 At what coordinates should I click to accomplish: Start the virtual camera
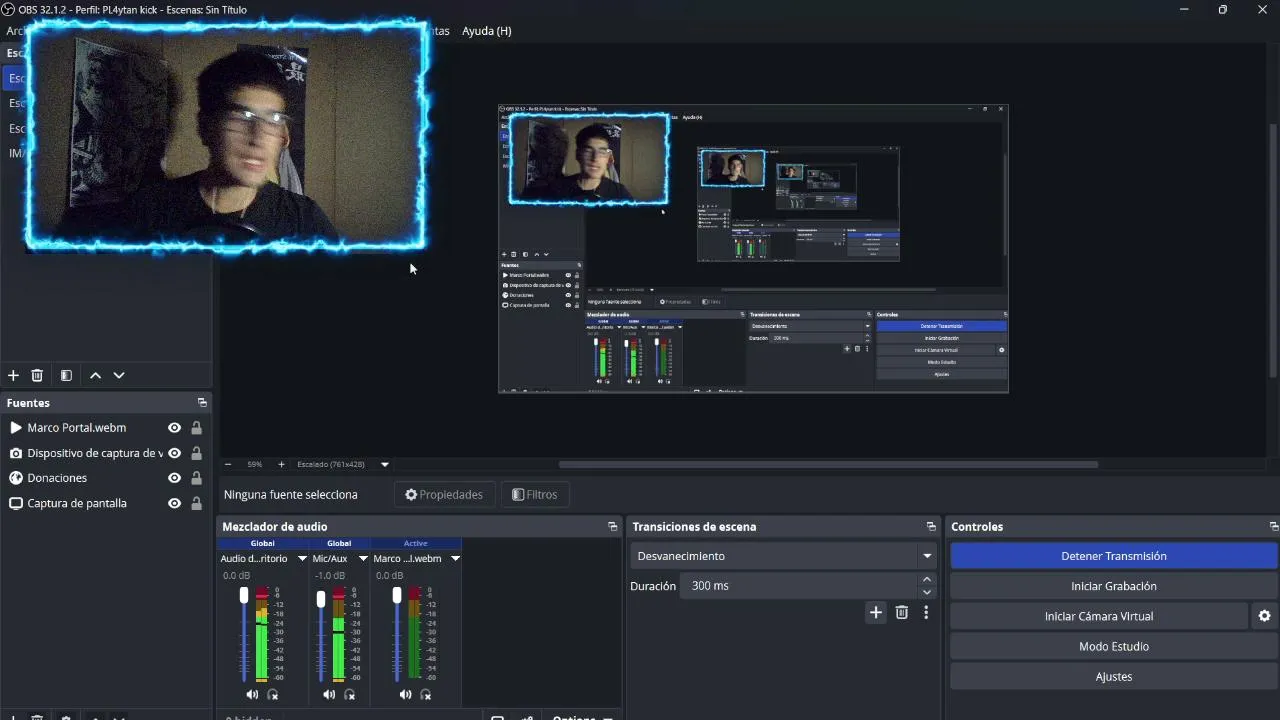[x=1099, y=616]
